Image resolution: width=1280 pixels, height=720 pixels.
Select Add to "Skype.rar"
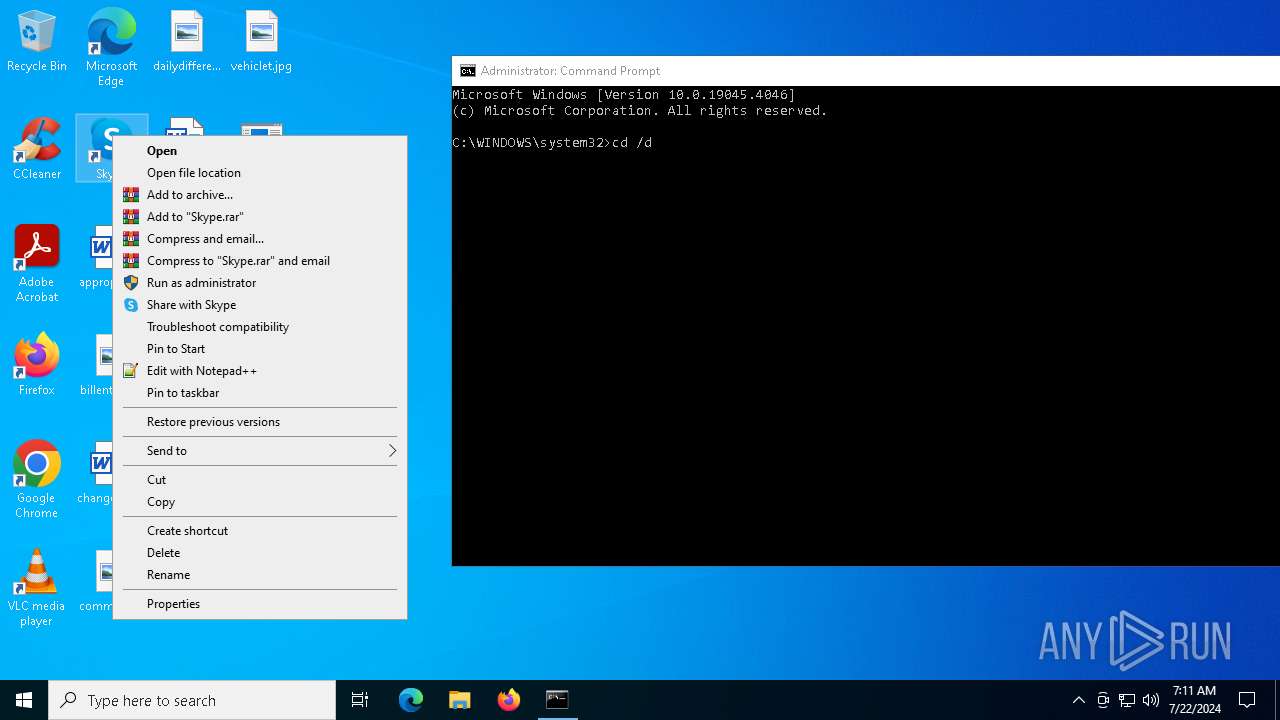point(260,217)
